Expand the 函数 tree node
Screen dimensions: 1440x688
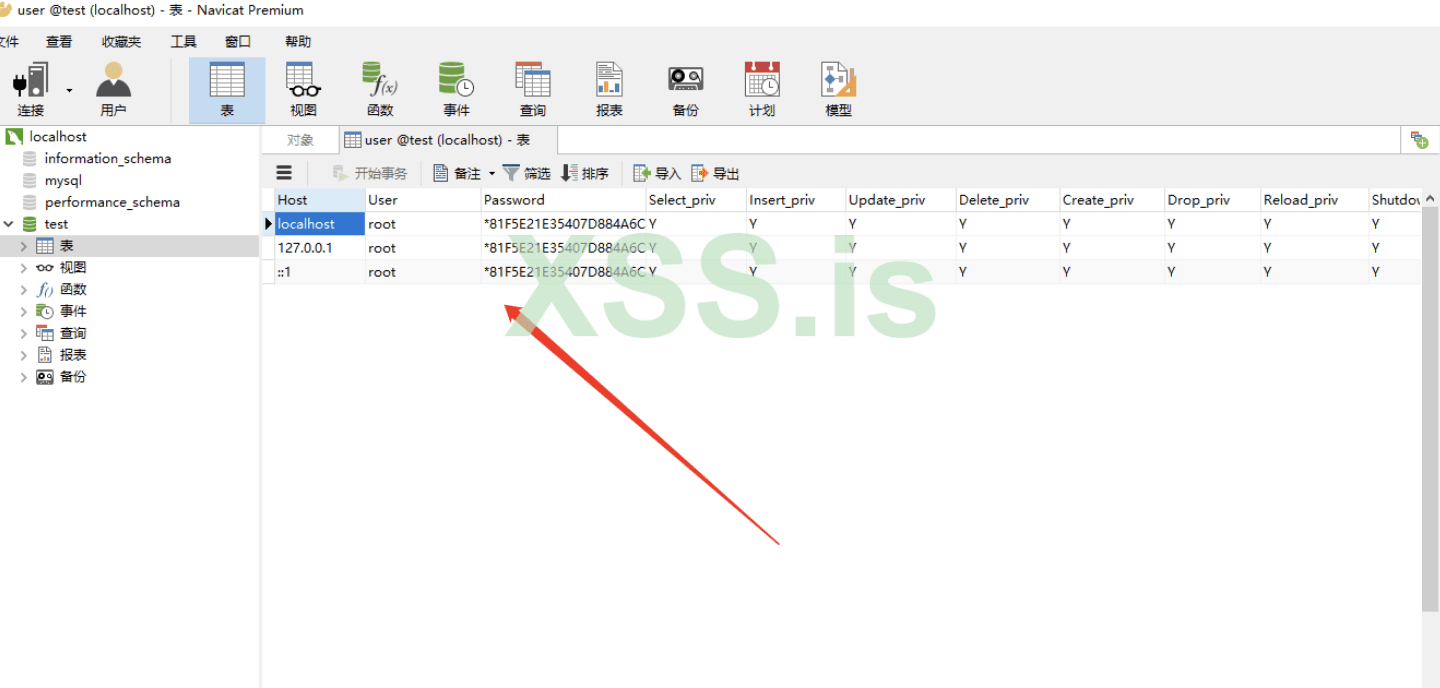tap(24, 290)
